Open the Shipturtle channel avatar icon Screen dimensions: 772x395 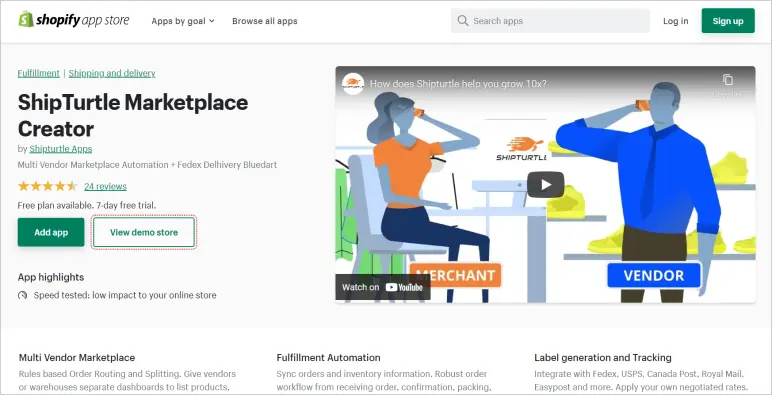click(x=353, y=84)
